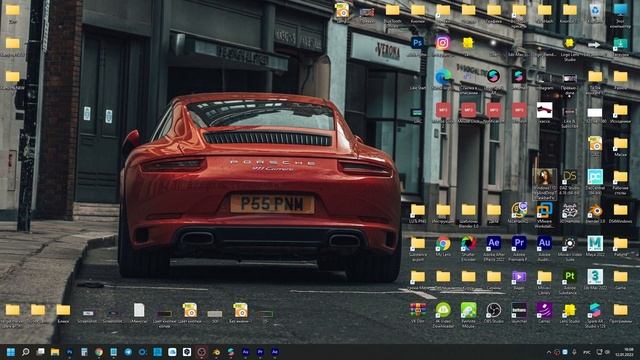Select the WinRAR archive on desktop

[x=418, y=310]
